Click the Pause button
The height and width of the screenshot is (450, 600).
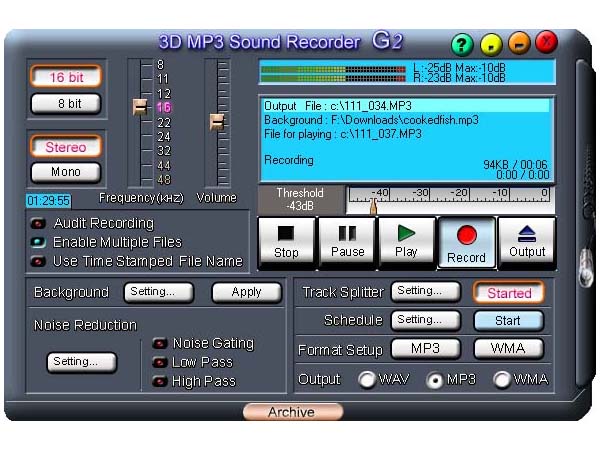point(347,243)
